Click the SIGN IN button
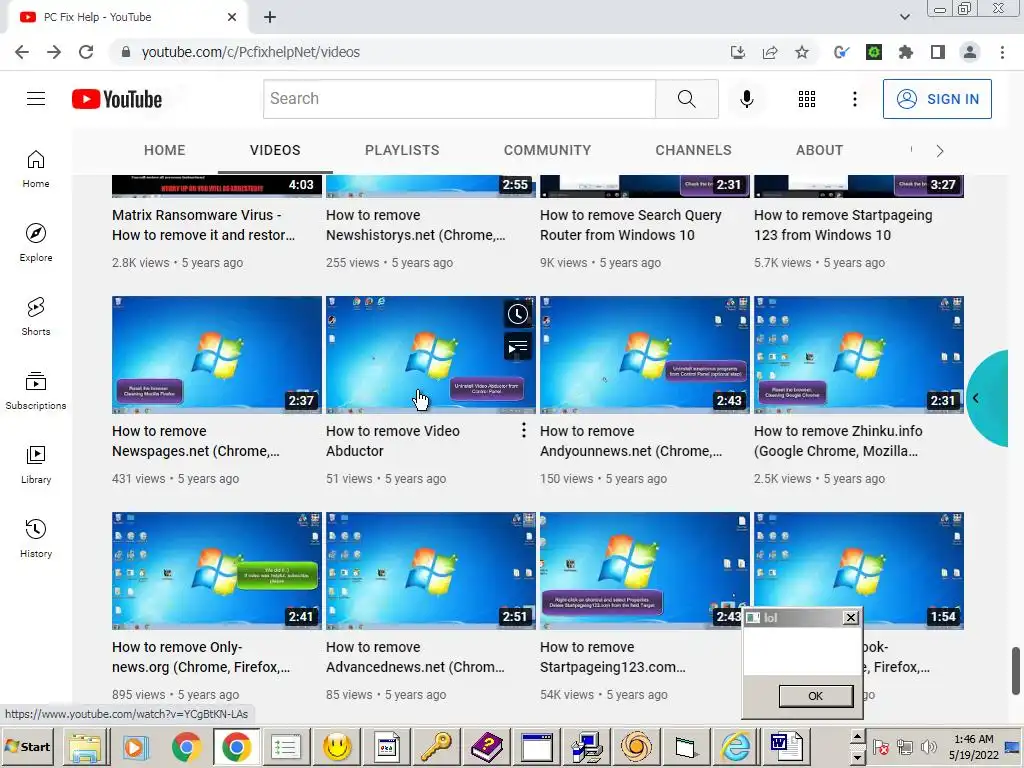The height and width of the screenshot is (768, 1024). tap(937, 99)
